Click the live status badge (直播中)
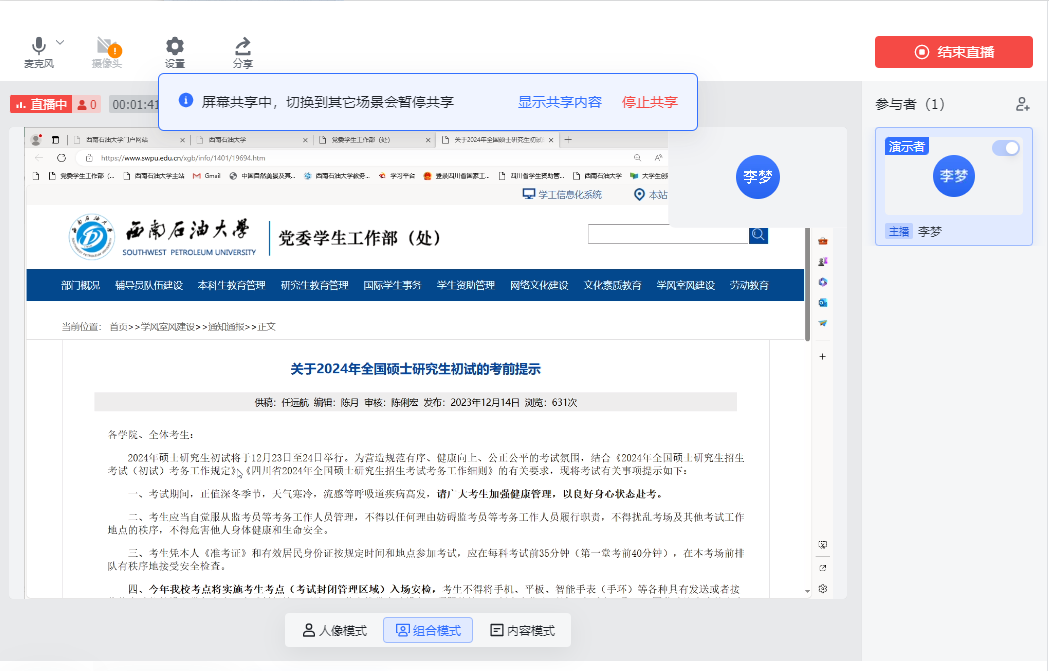Screen dimensions: 1049x671 click(x=41, y=104)
